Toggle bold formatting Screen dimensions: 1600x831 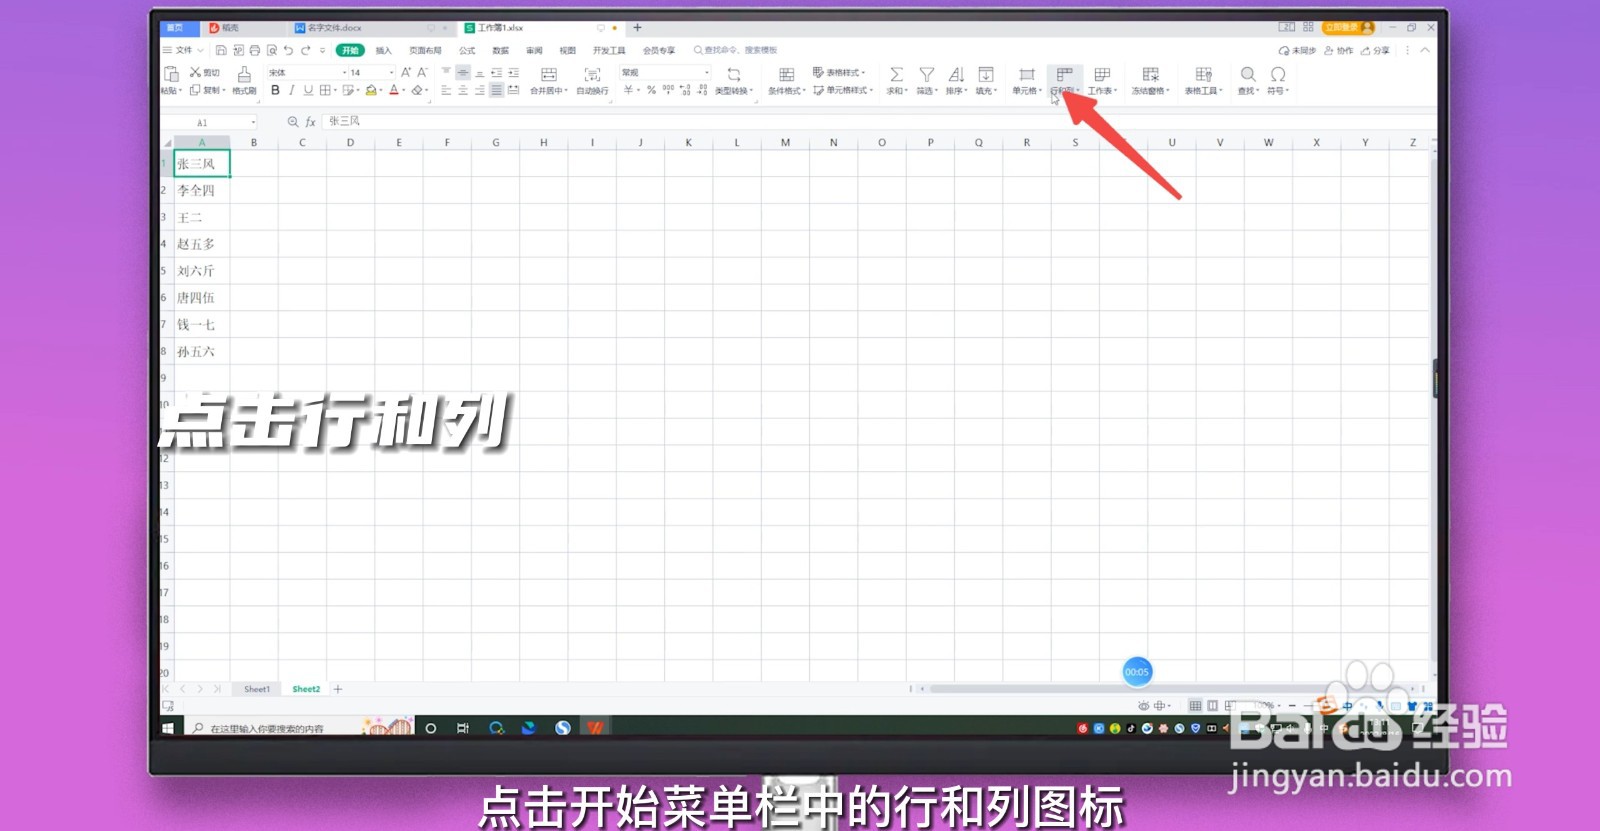click(275, 90)
